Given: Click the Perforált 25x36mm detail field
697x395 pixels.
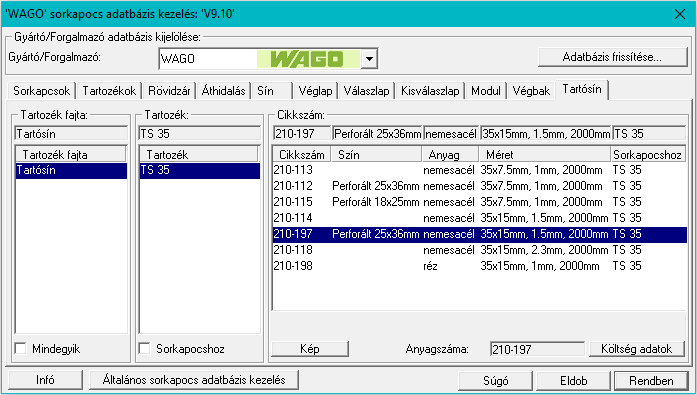Looking at the screenshot, I should coord(377,133).
